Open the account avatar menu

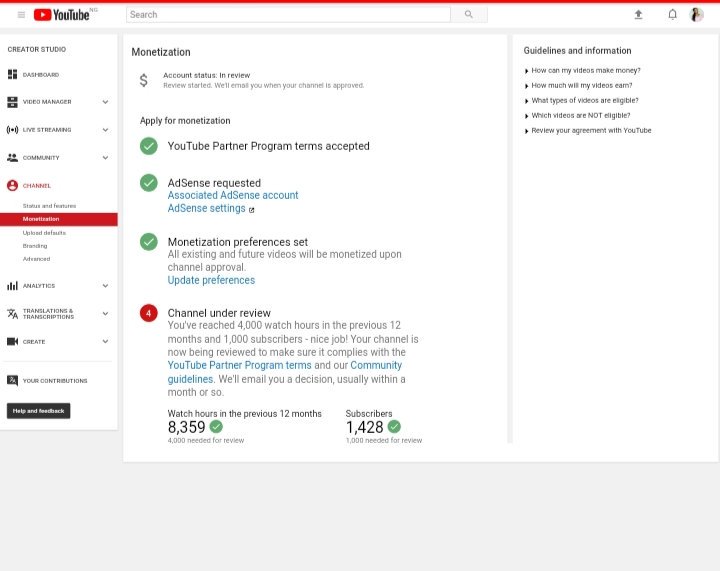697,15
